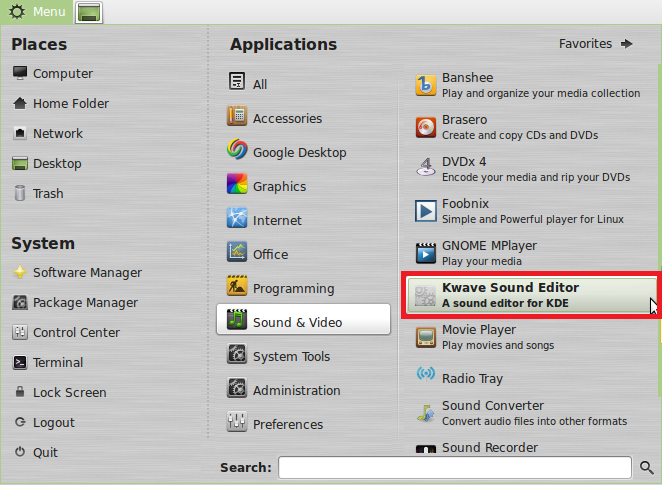Click the Radio Tray label
662x485 pixels.
click(x=472, y=379)
